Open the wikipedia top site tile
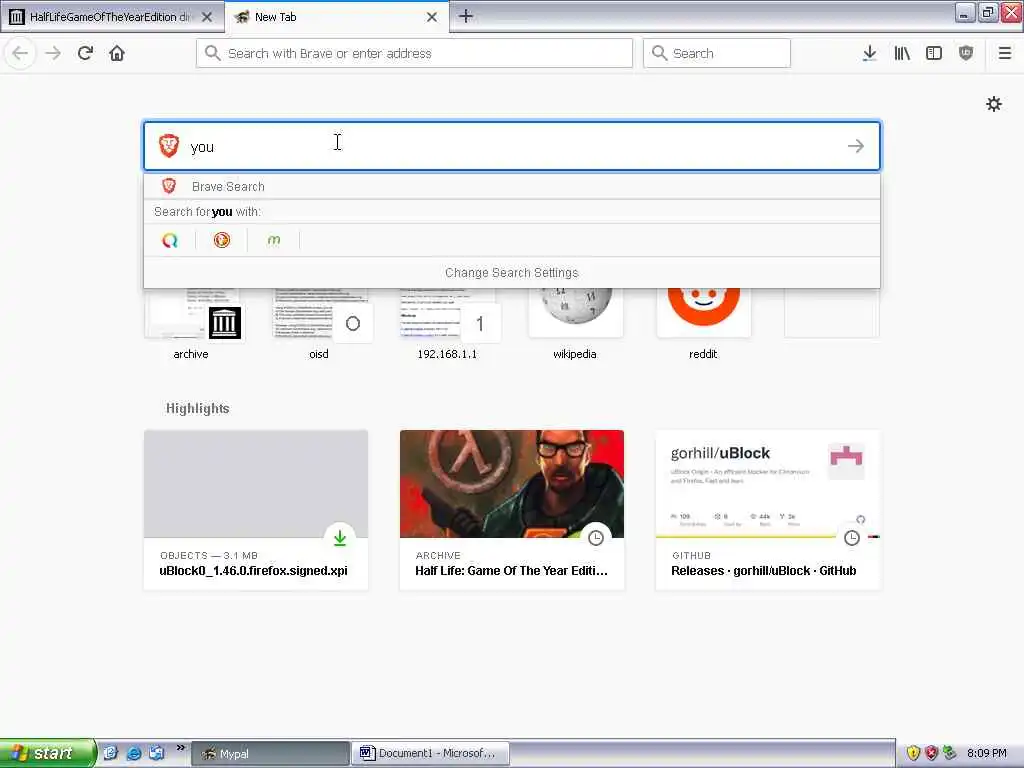 (575, 325)
